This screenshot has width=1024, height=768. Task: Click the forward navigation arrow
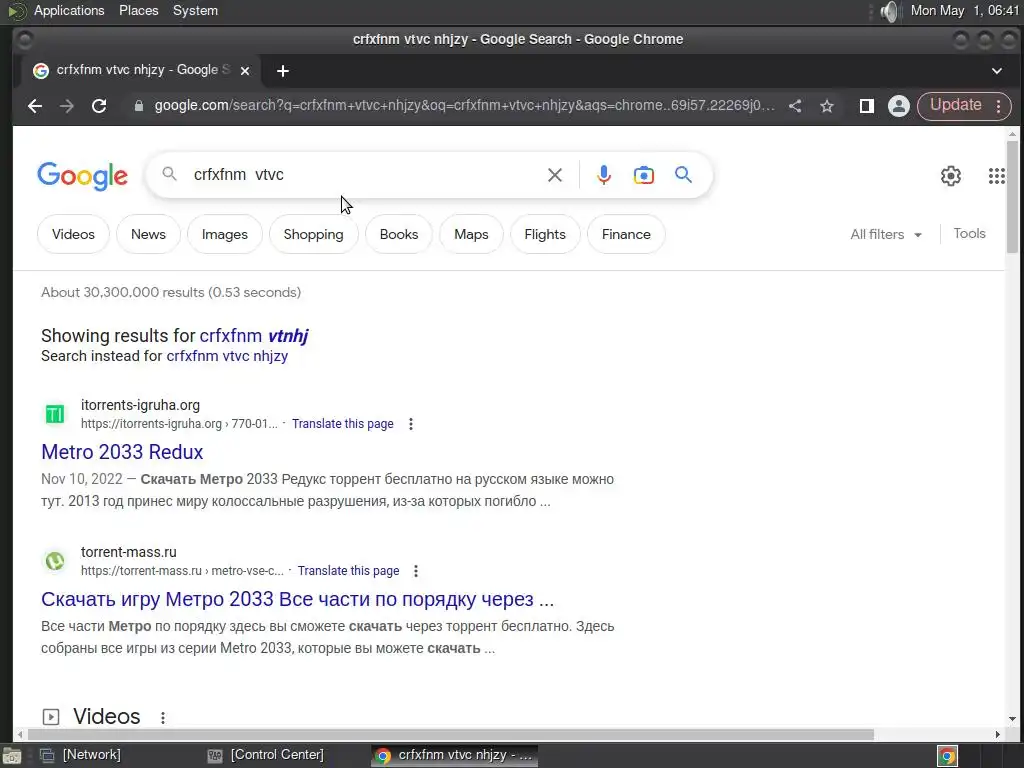click(67, 106)
